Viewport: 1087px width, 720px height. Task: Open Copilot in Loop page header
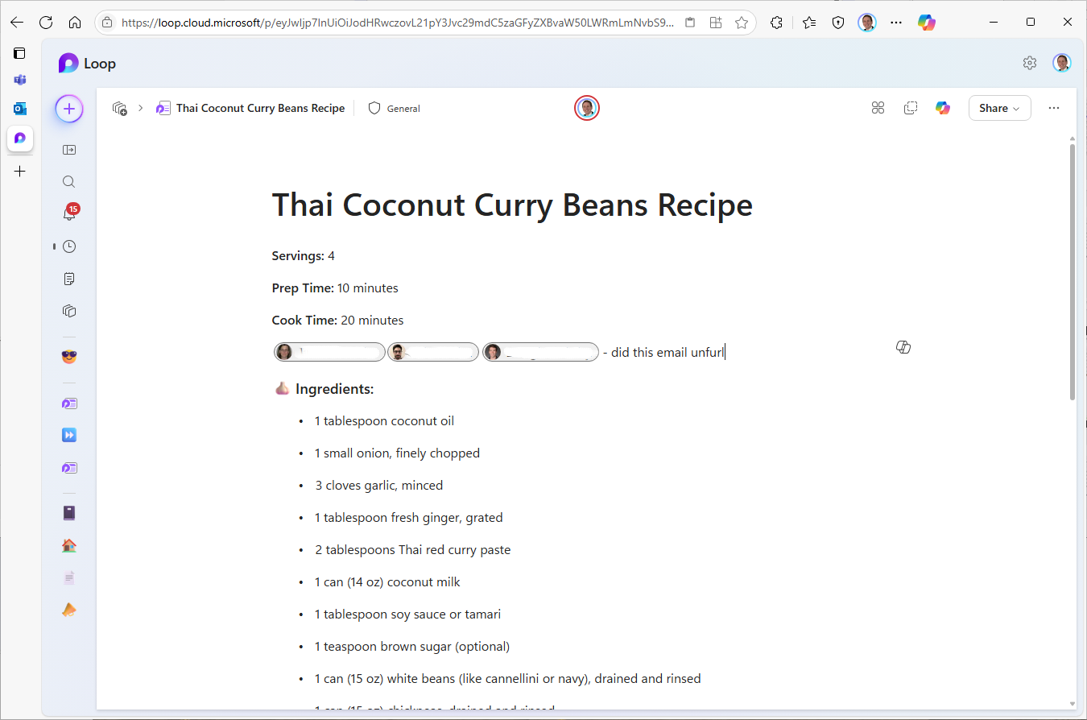click(943, 108)
